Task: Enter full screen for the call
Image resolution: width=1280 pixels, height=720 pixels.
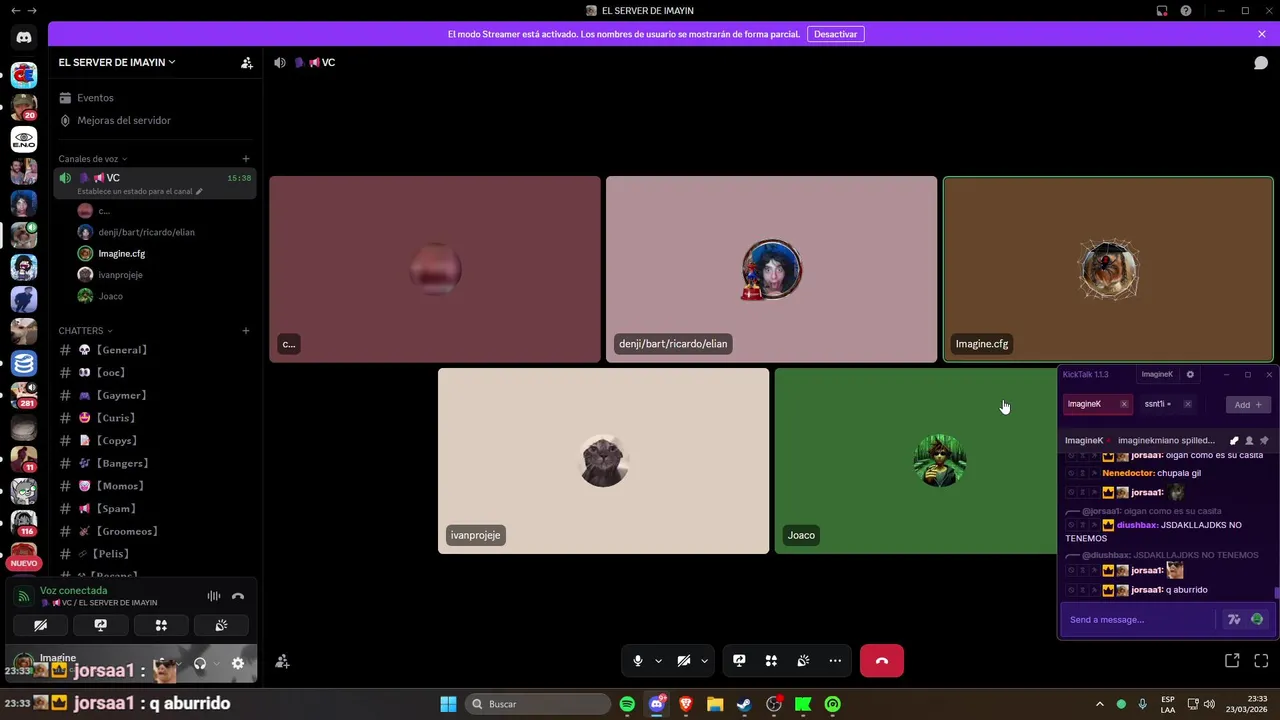Action: click(x=1261, y=661)
